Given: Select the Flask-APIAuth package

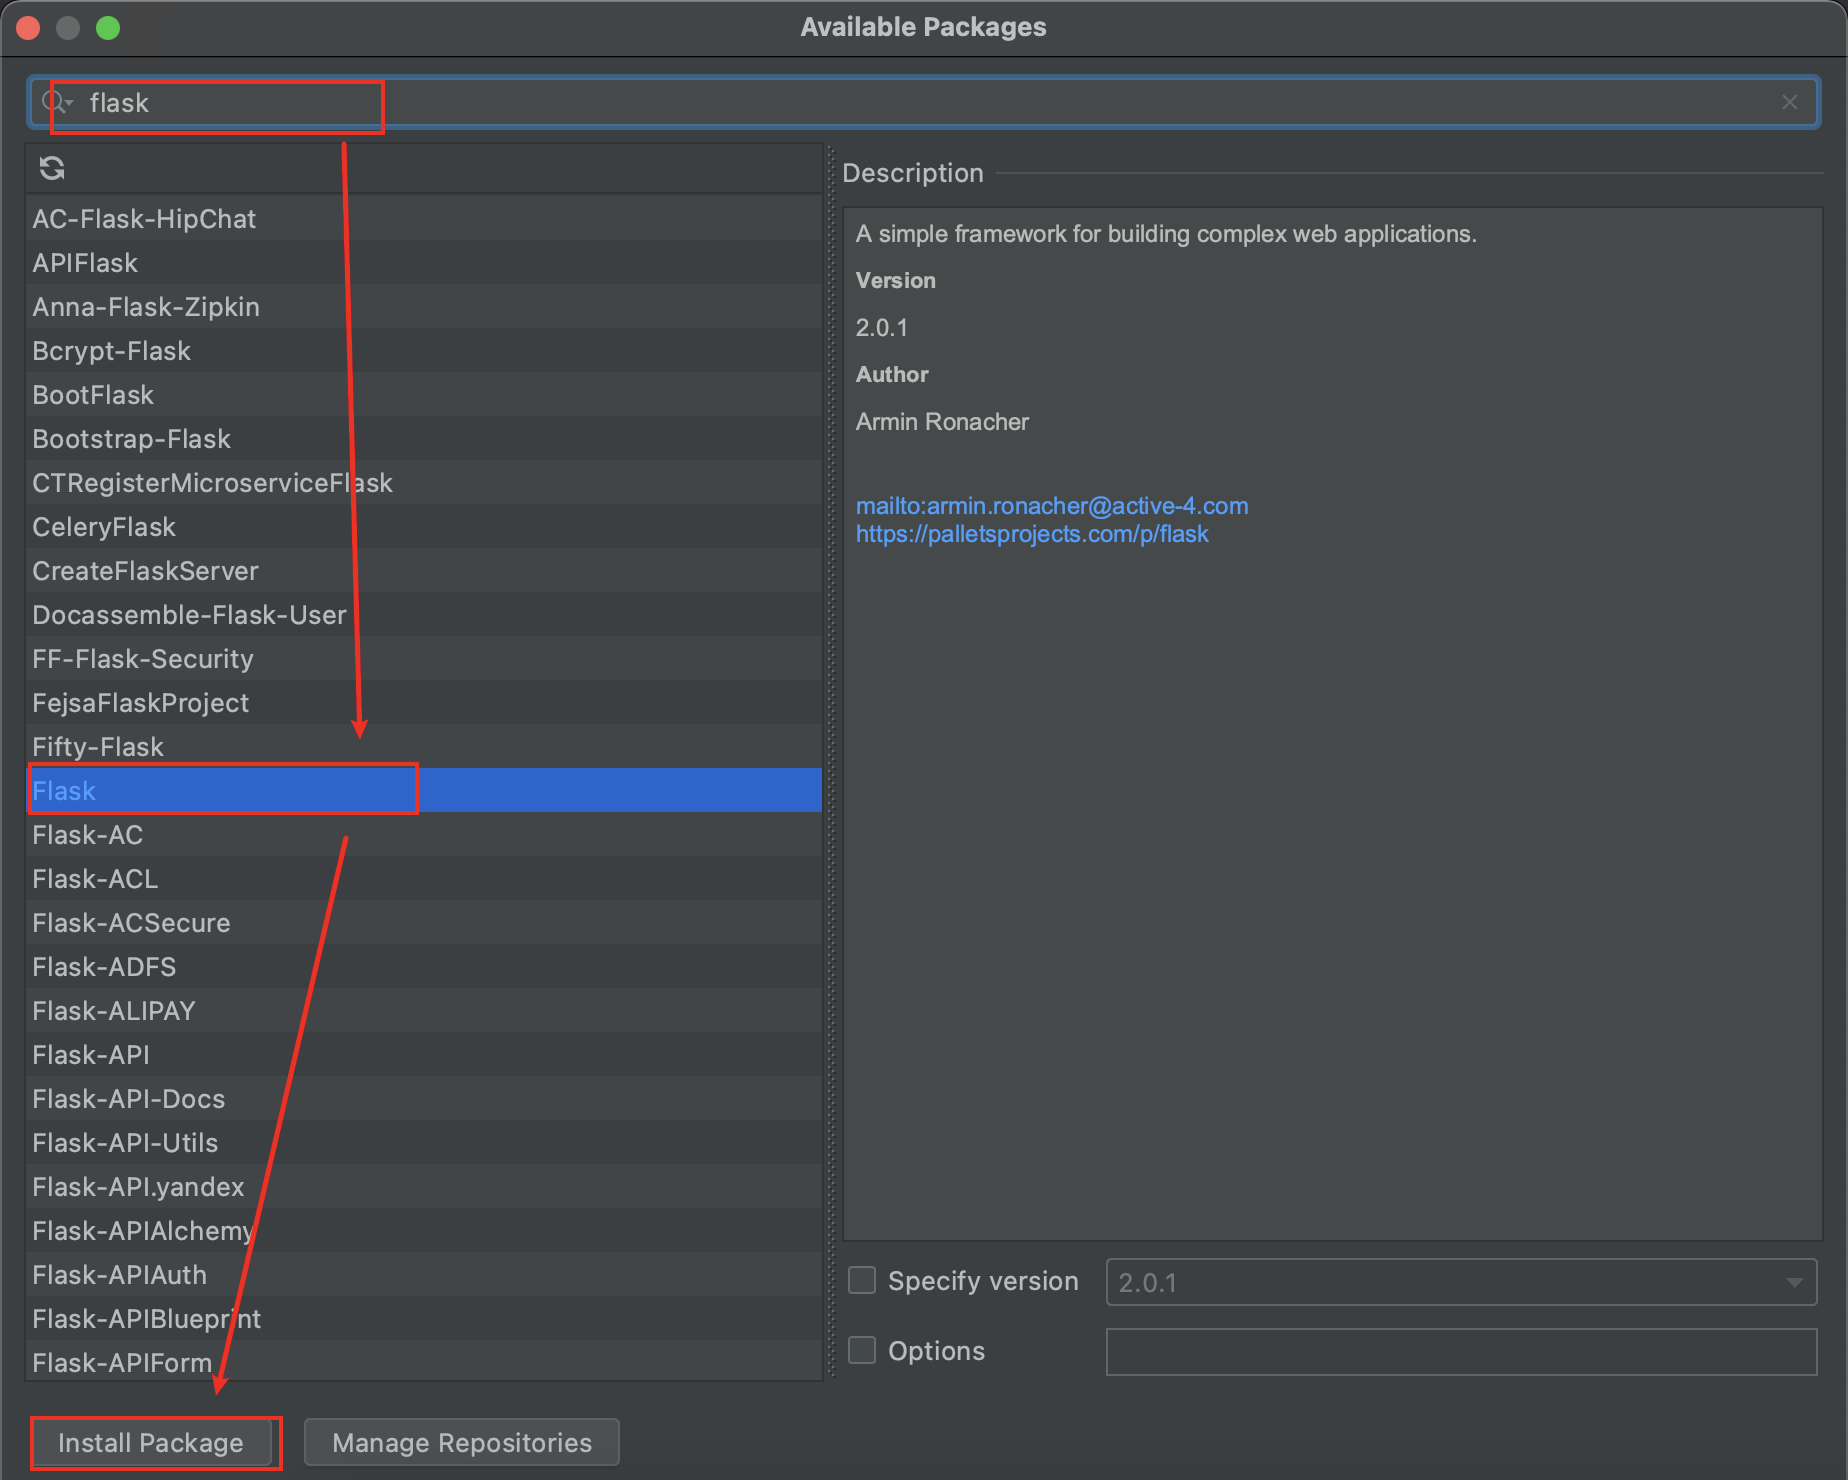Looking at the screenshot, I should click(424, 1274).
